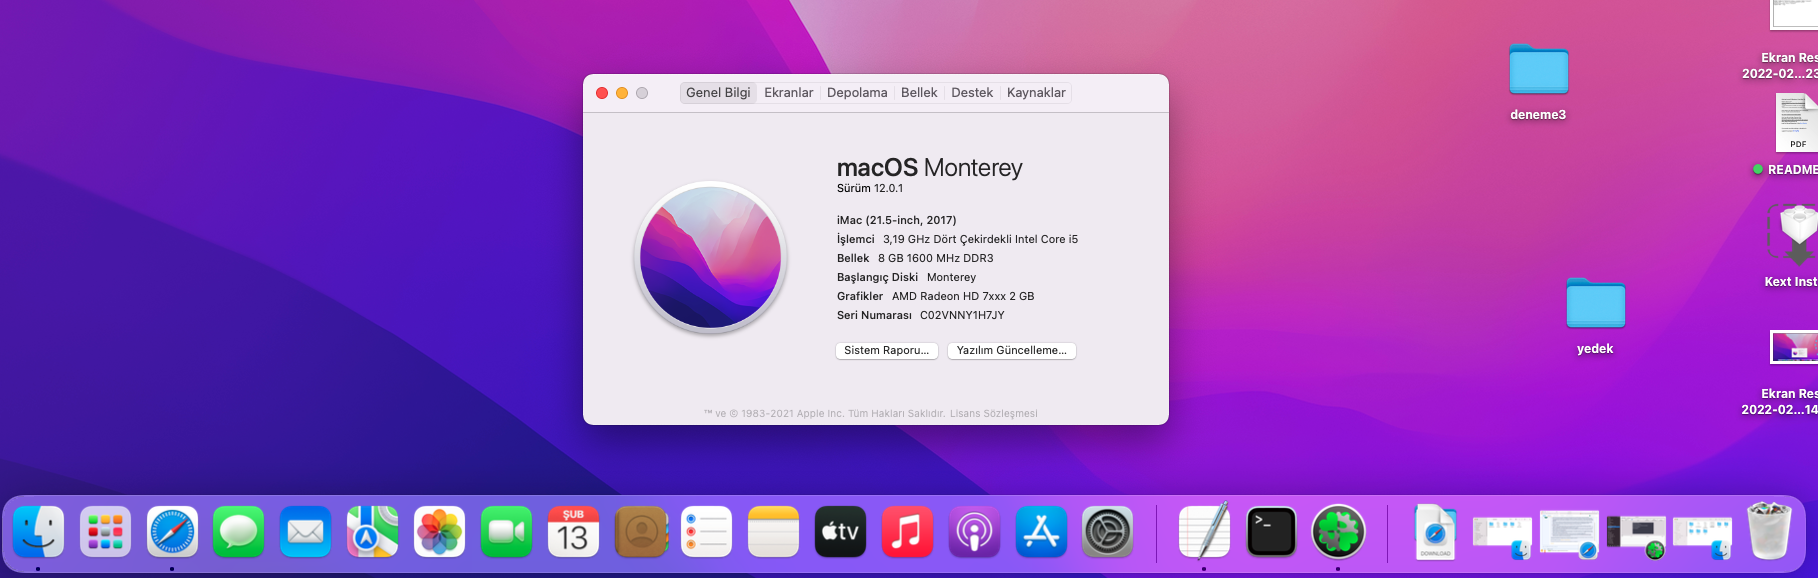Click the serial number C02VNNY1H7JY
Screen dimensions: 1818x578
pyautogui.click(x=962, y=315)
